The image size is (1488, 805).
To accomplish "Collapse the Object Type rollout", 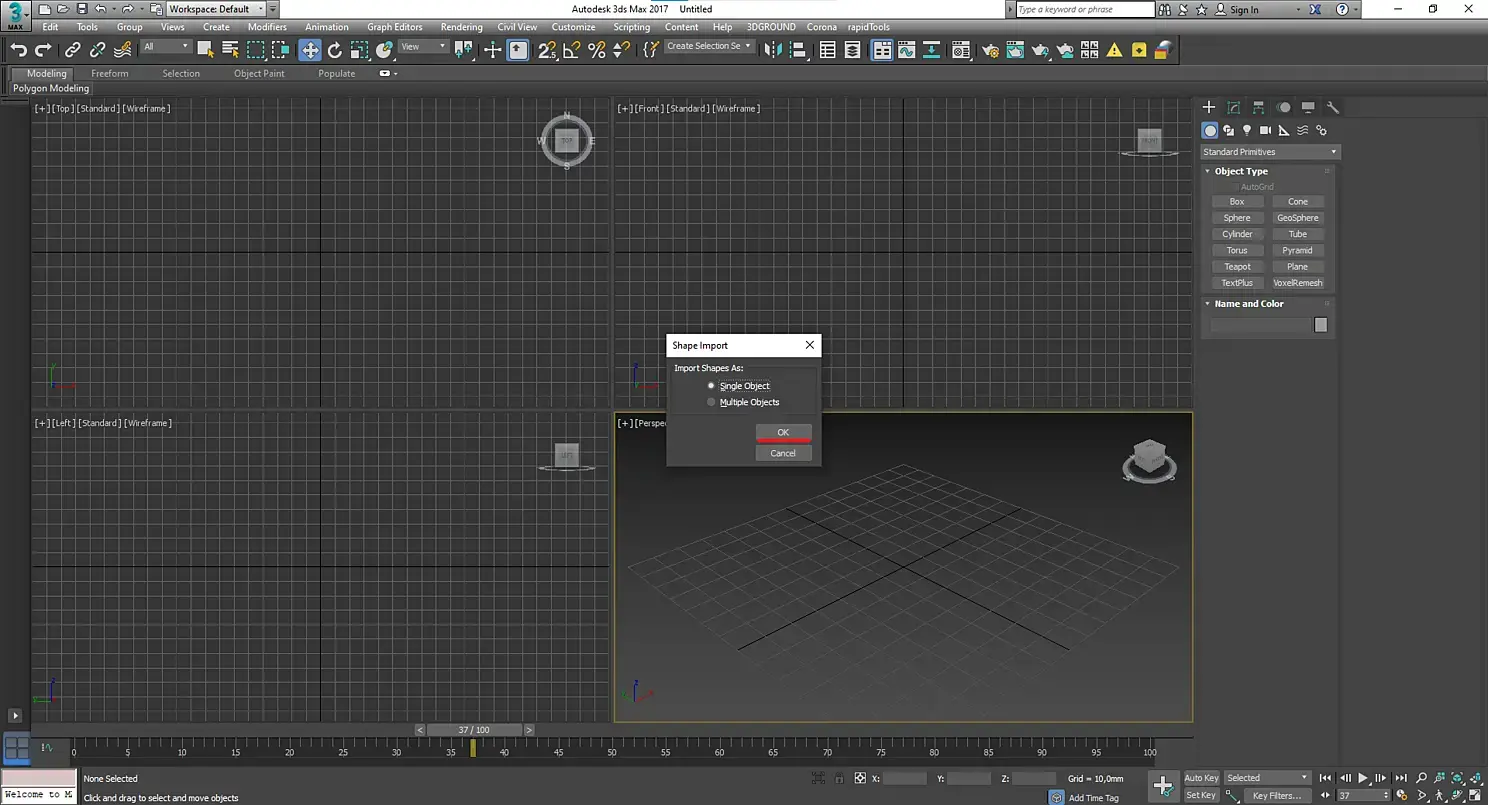I will pos(1241,171).
